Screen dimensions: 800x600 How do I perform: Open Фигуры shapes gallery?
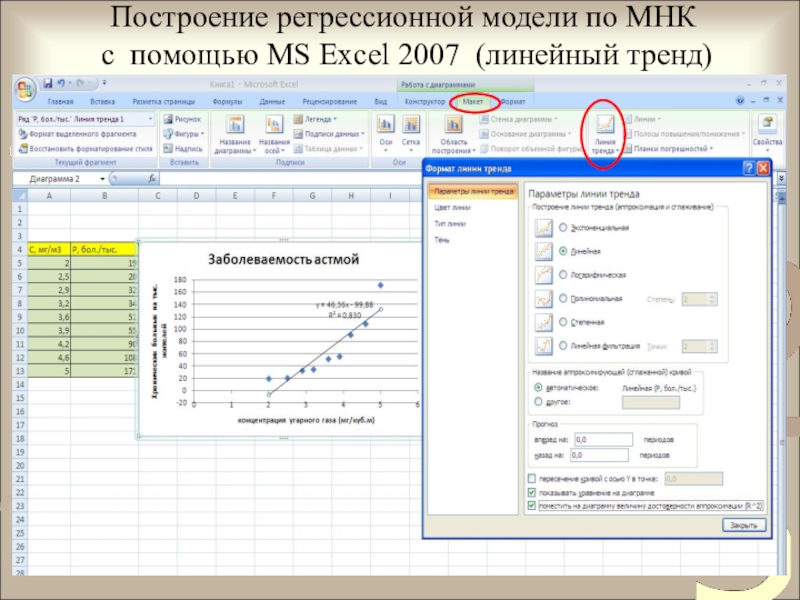(183, 134)
